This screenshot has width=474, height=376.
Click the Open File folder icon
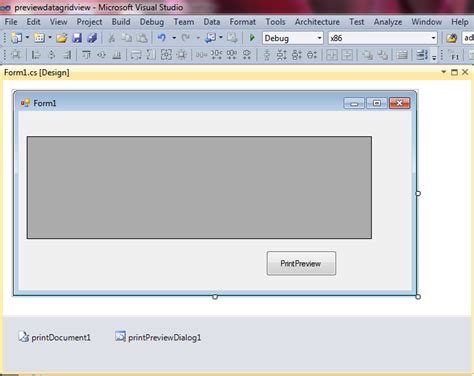[x=61, y=38]
